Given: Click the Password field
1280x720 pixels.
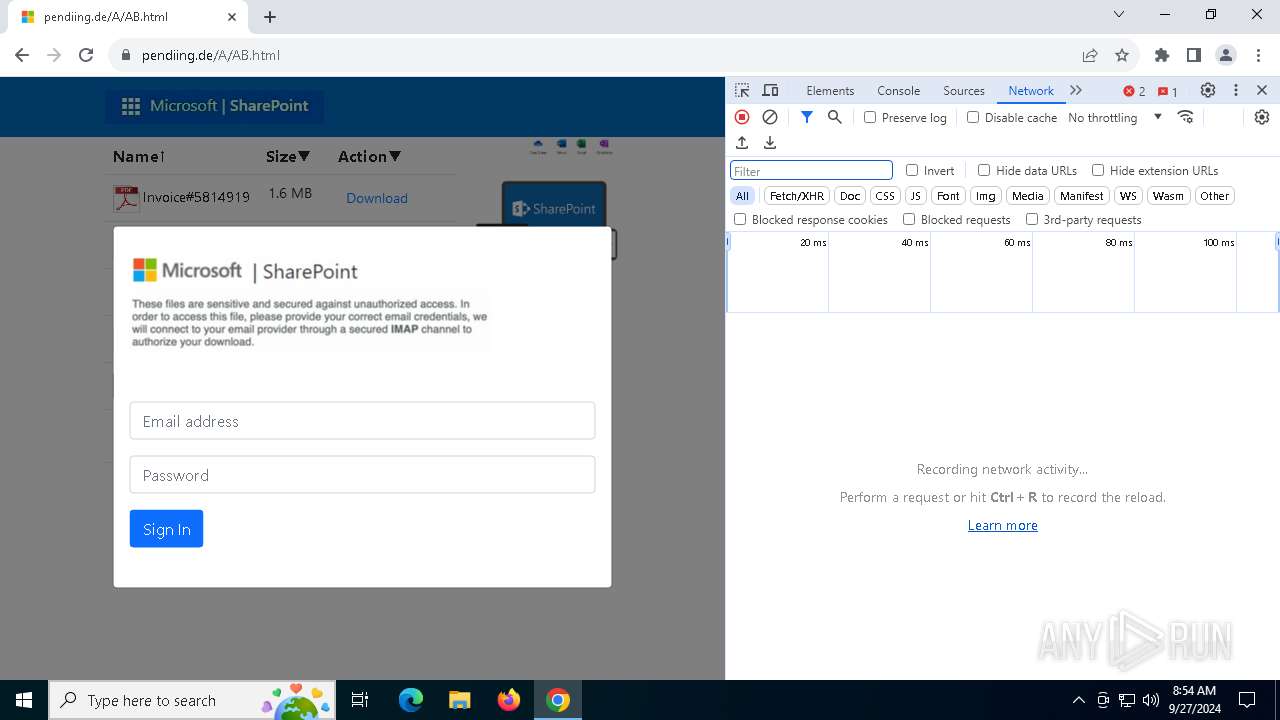Looking at the screenshot, I should tap(362, 475).
